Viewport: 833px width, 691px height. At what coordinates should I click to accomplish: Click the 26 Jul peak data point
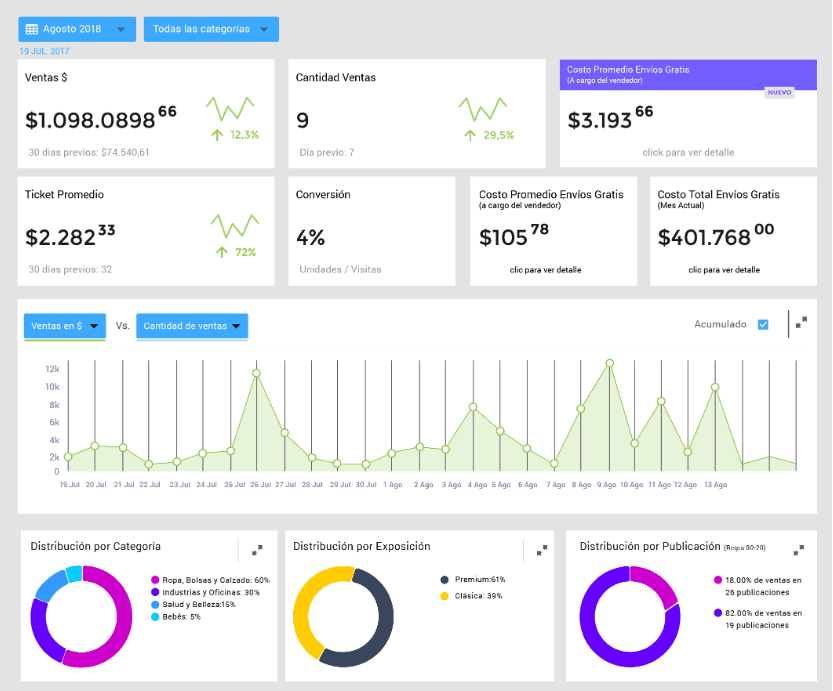click(257, 373)
